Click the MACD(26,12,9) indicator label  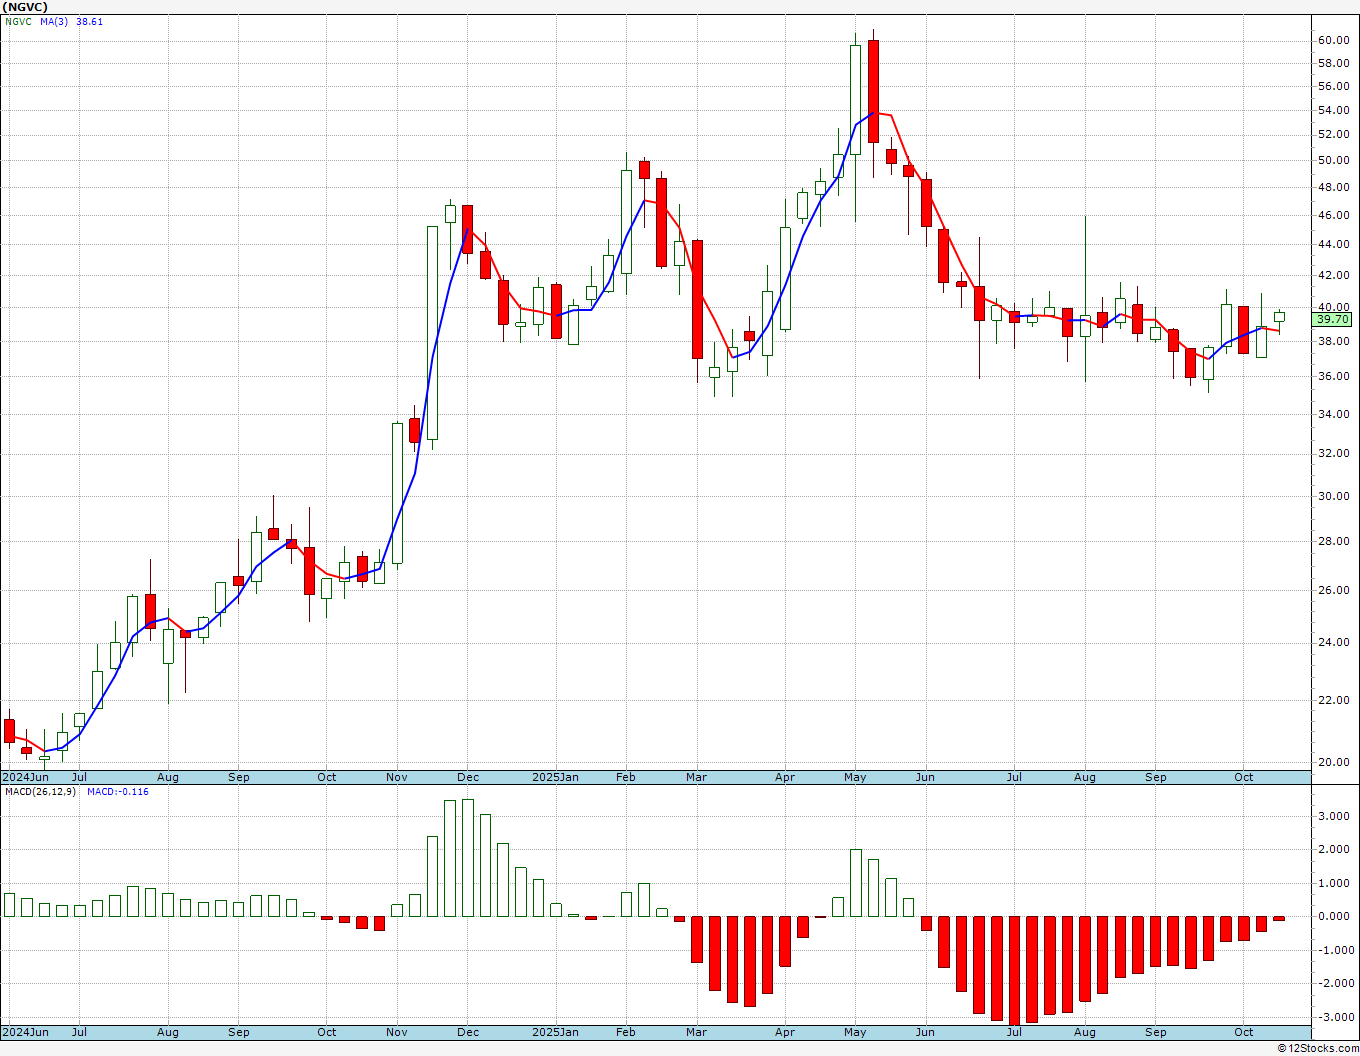(40, 792)
